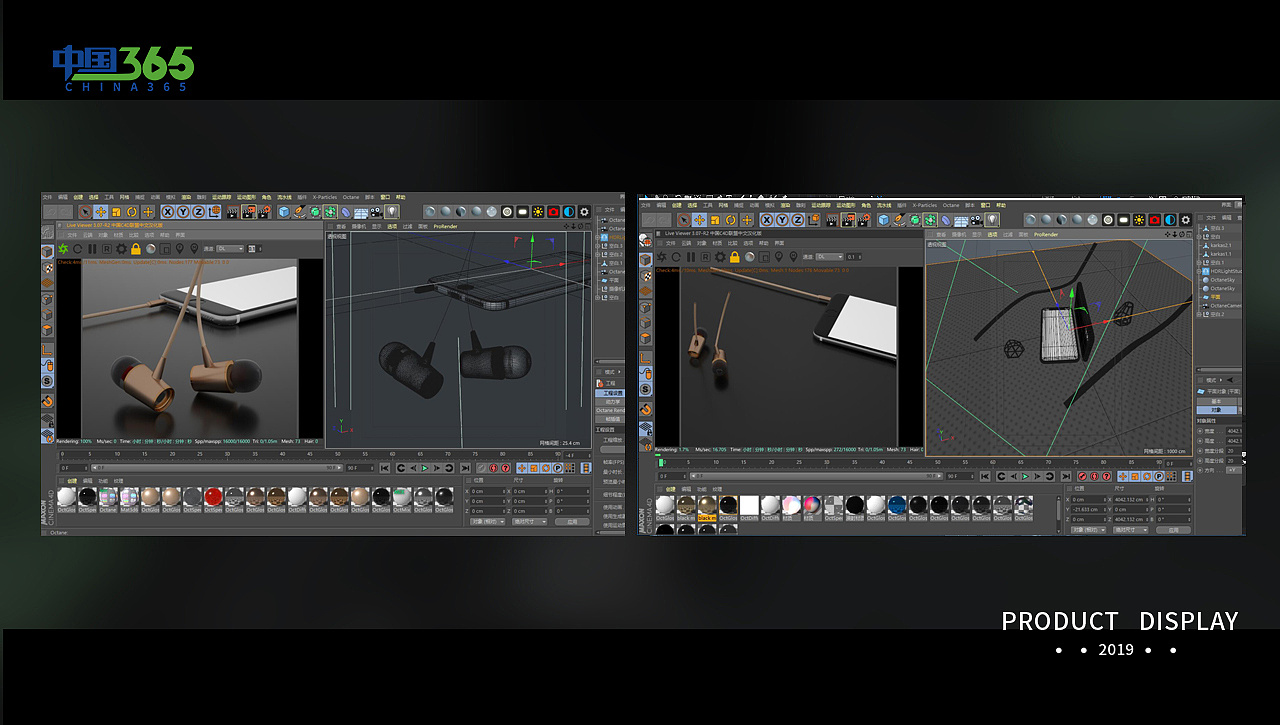Toggle X axis lock in right C4D window
The width and height of the screenshot is (1280, 725).
[768, 219]
